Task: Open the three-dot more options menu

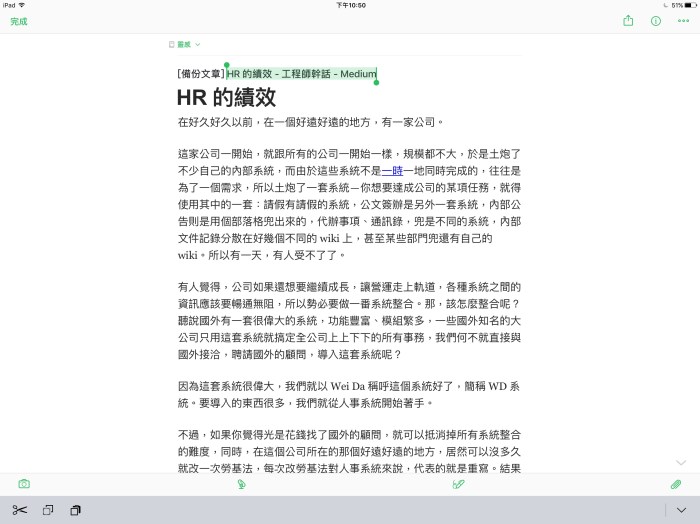Action: tap(683, 20)
